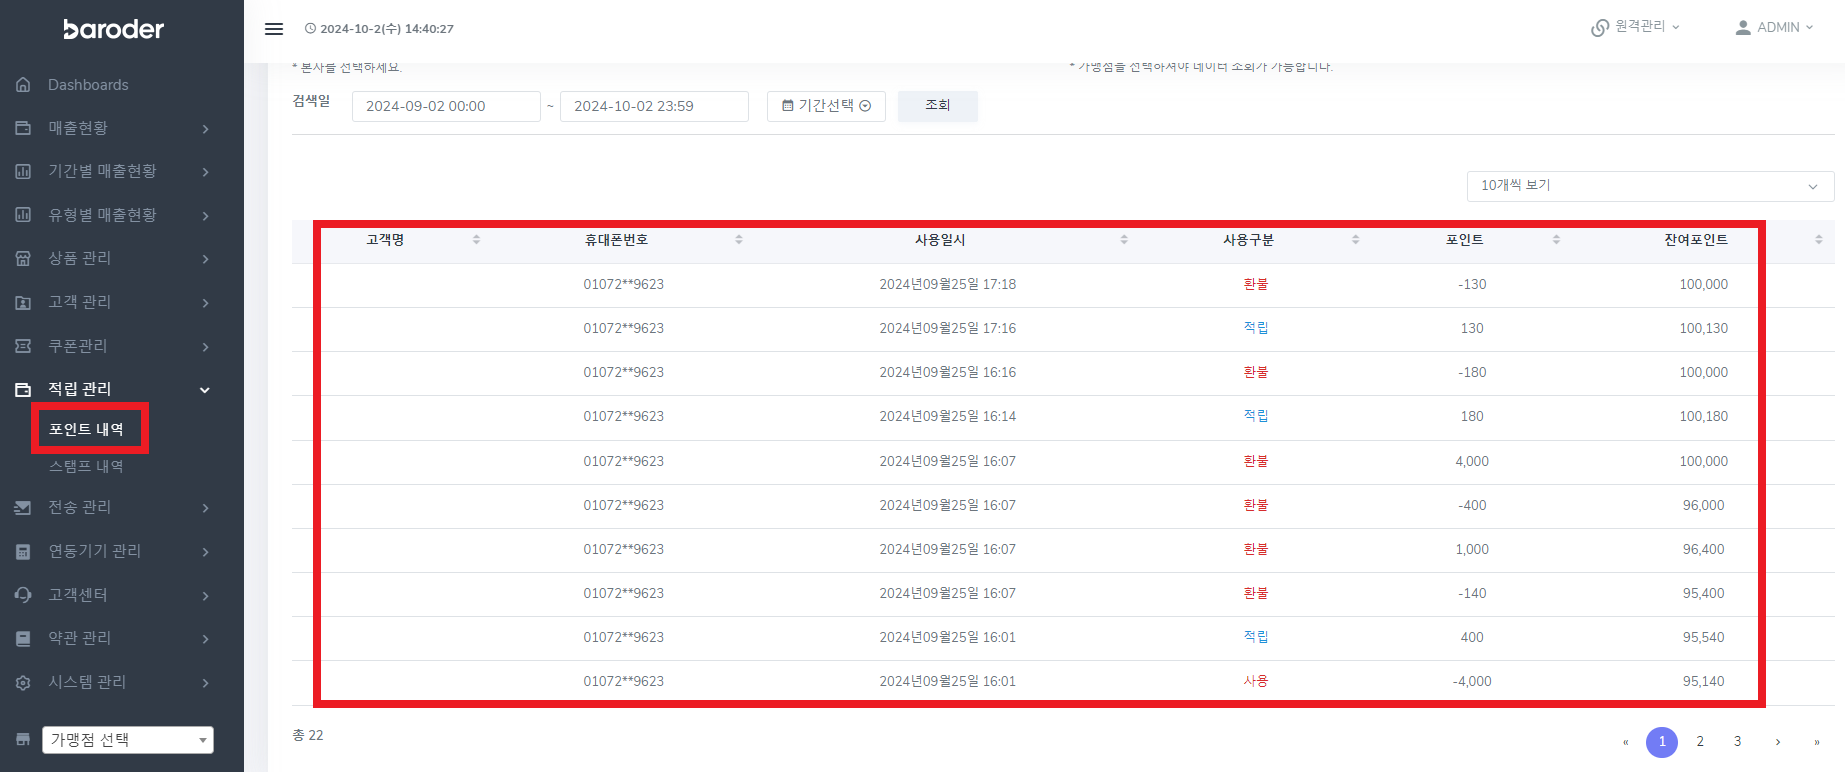Click the next page arrow

pyautogui.click(x=1778, y=742)
